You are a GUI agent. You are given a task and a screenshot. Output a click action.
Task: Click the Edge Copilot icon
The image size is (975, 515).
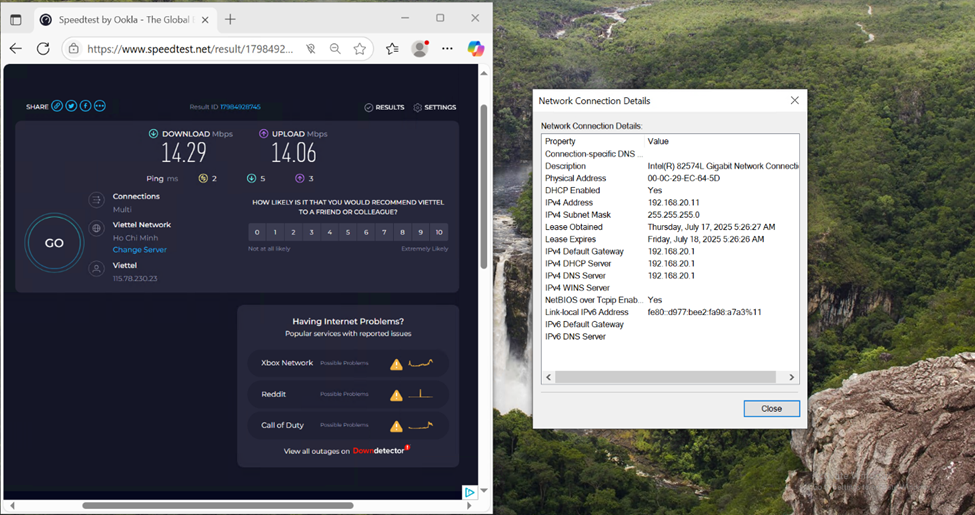click(476, 48)
